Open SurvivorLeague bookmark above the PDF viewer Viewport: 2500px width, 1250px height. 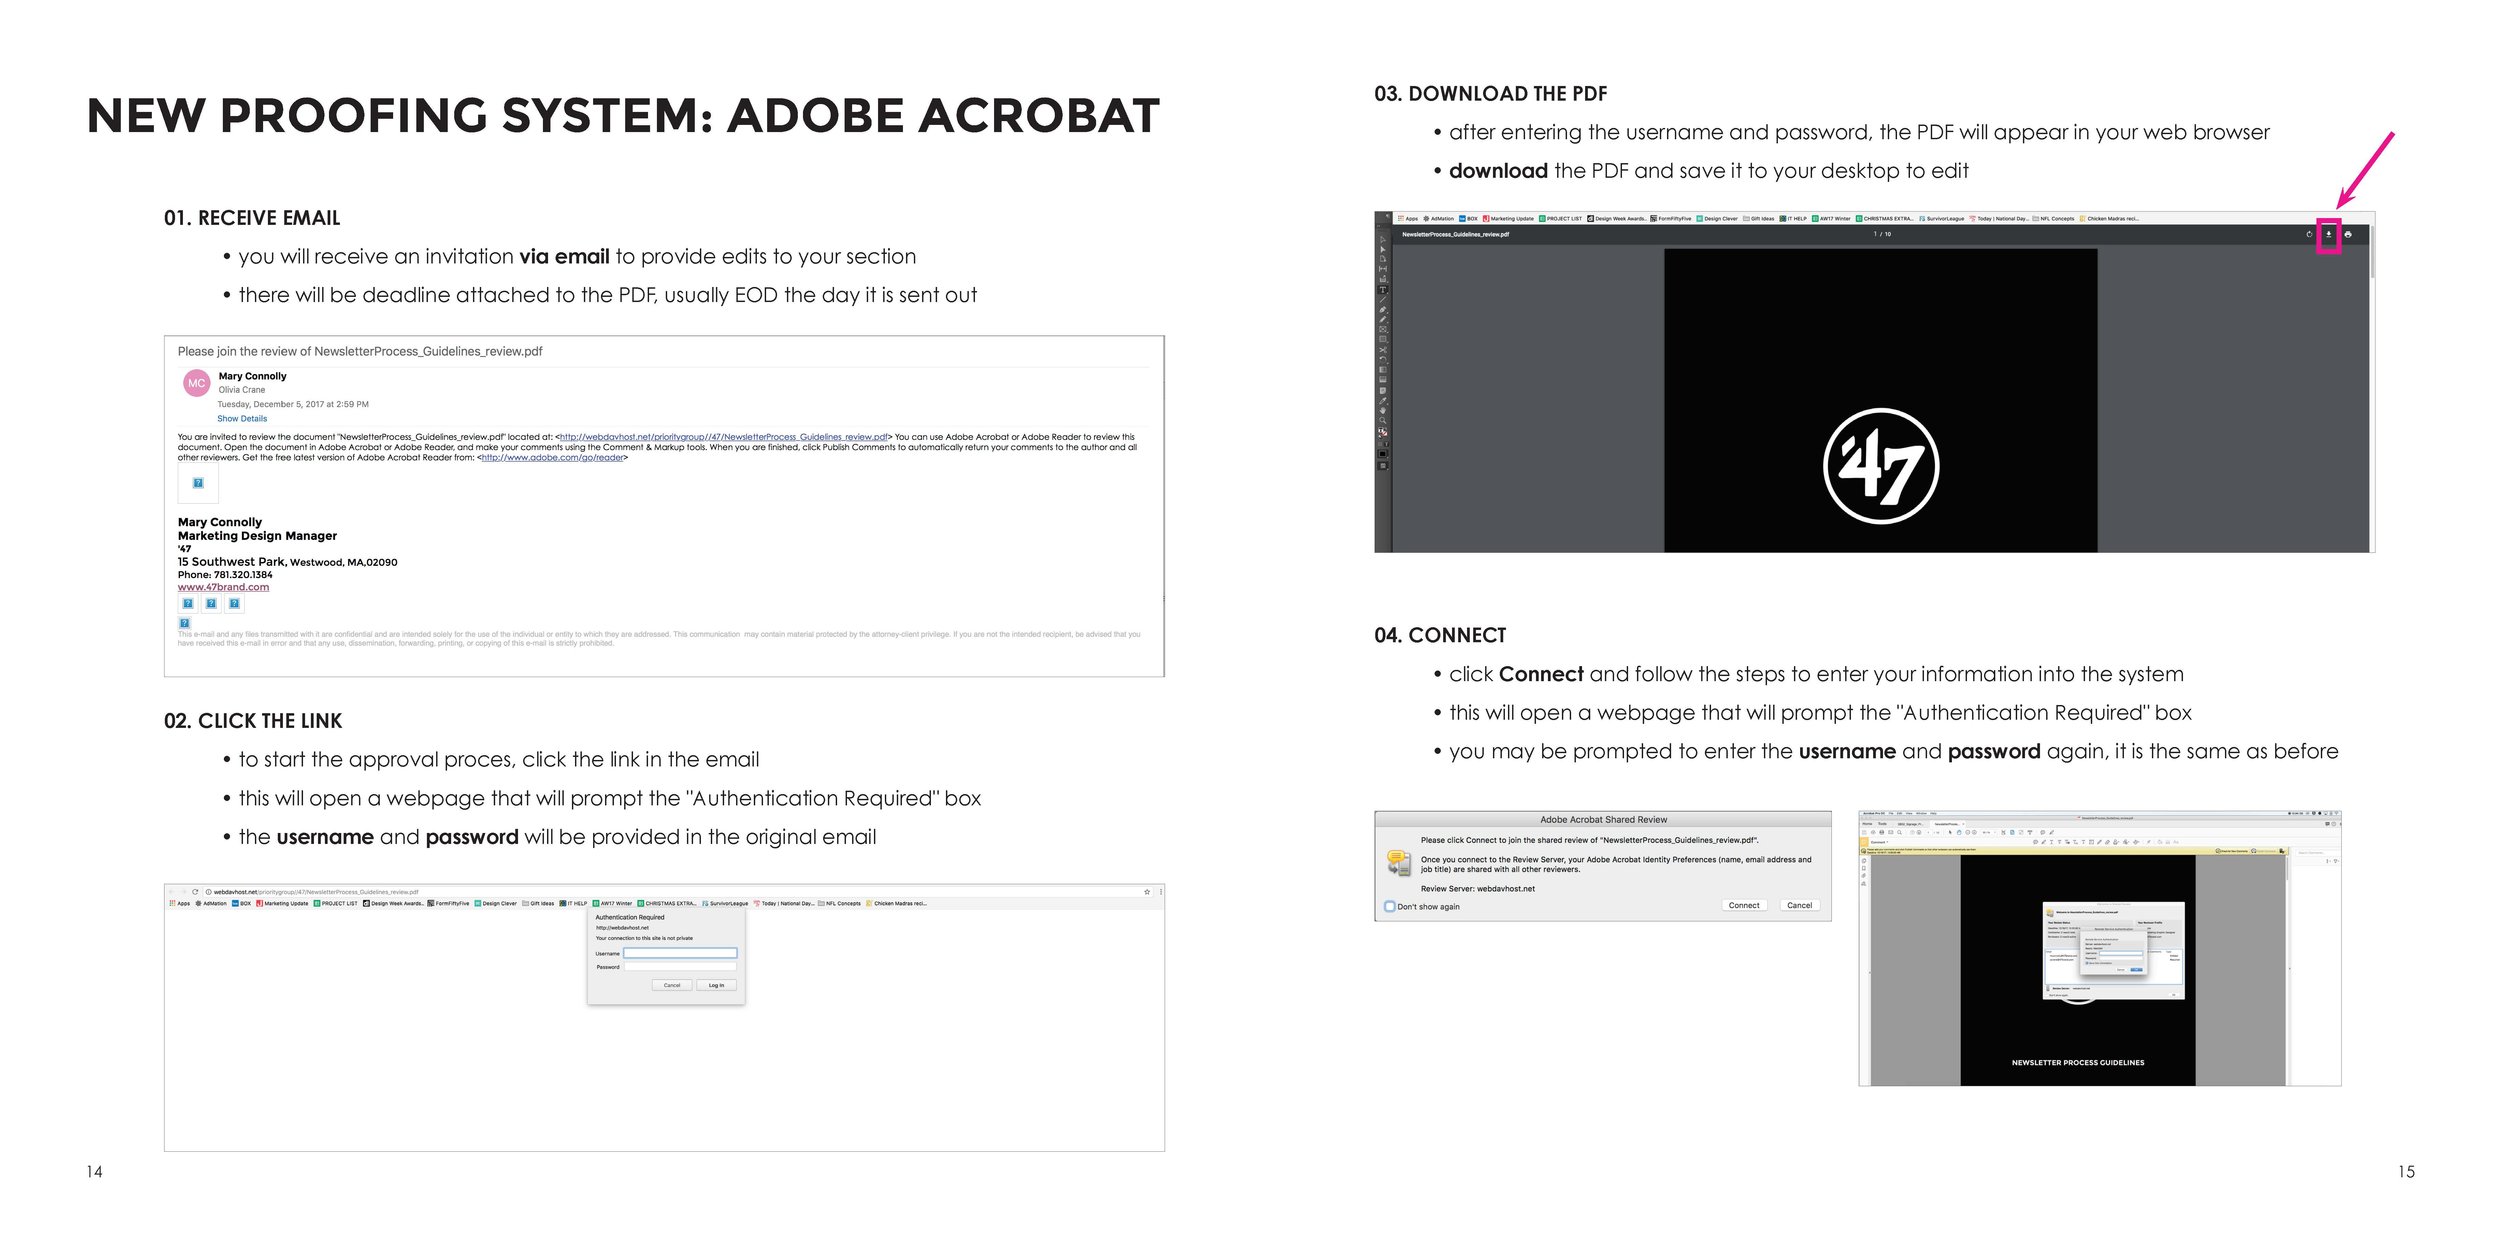[1941, 218]
